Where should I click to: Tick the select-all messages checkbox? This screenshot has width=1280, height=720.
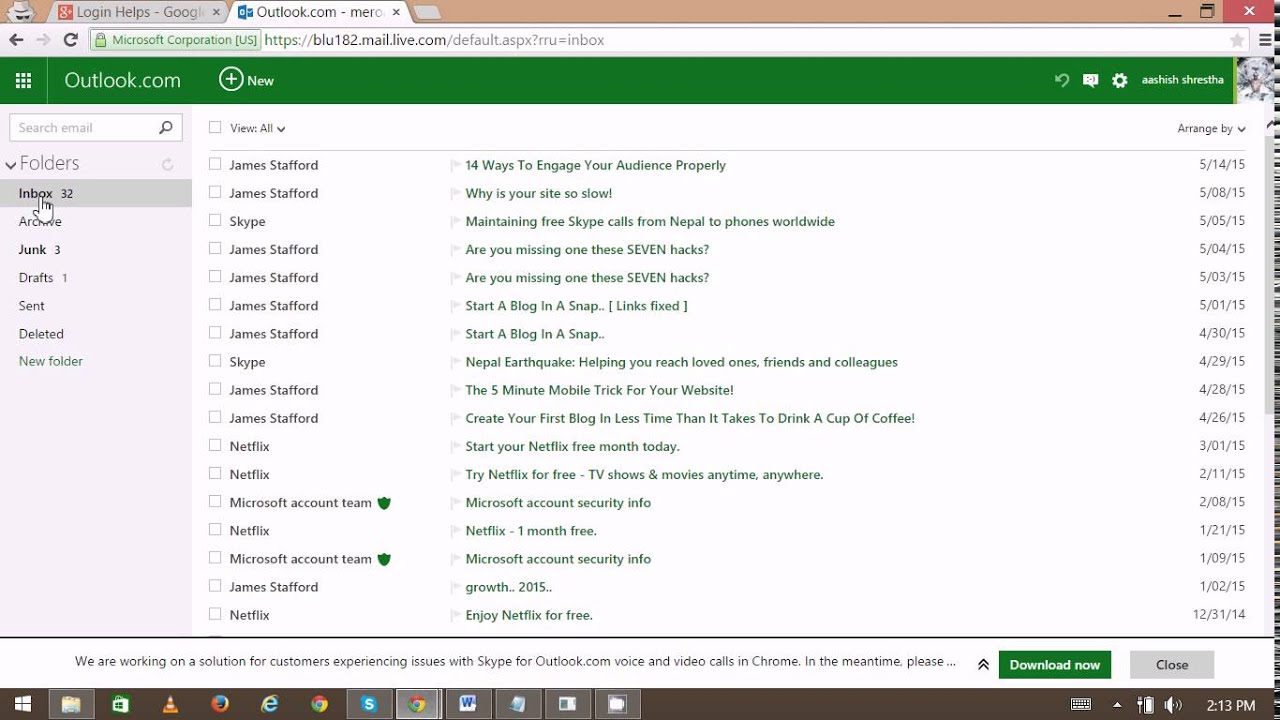(215, 127)
